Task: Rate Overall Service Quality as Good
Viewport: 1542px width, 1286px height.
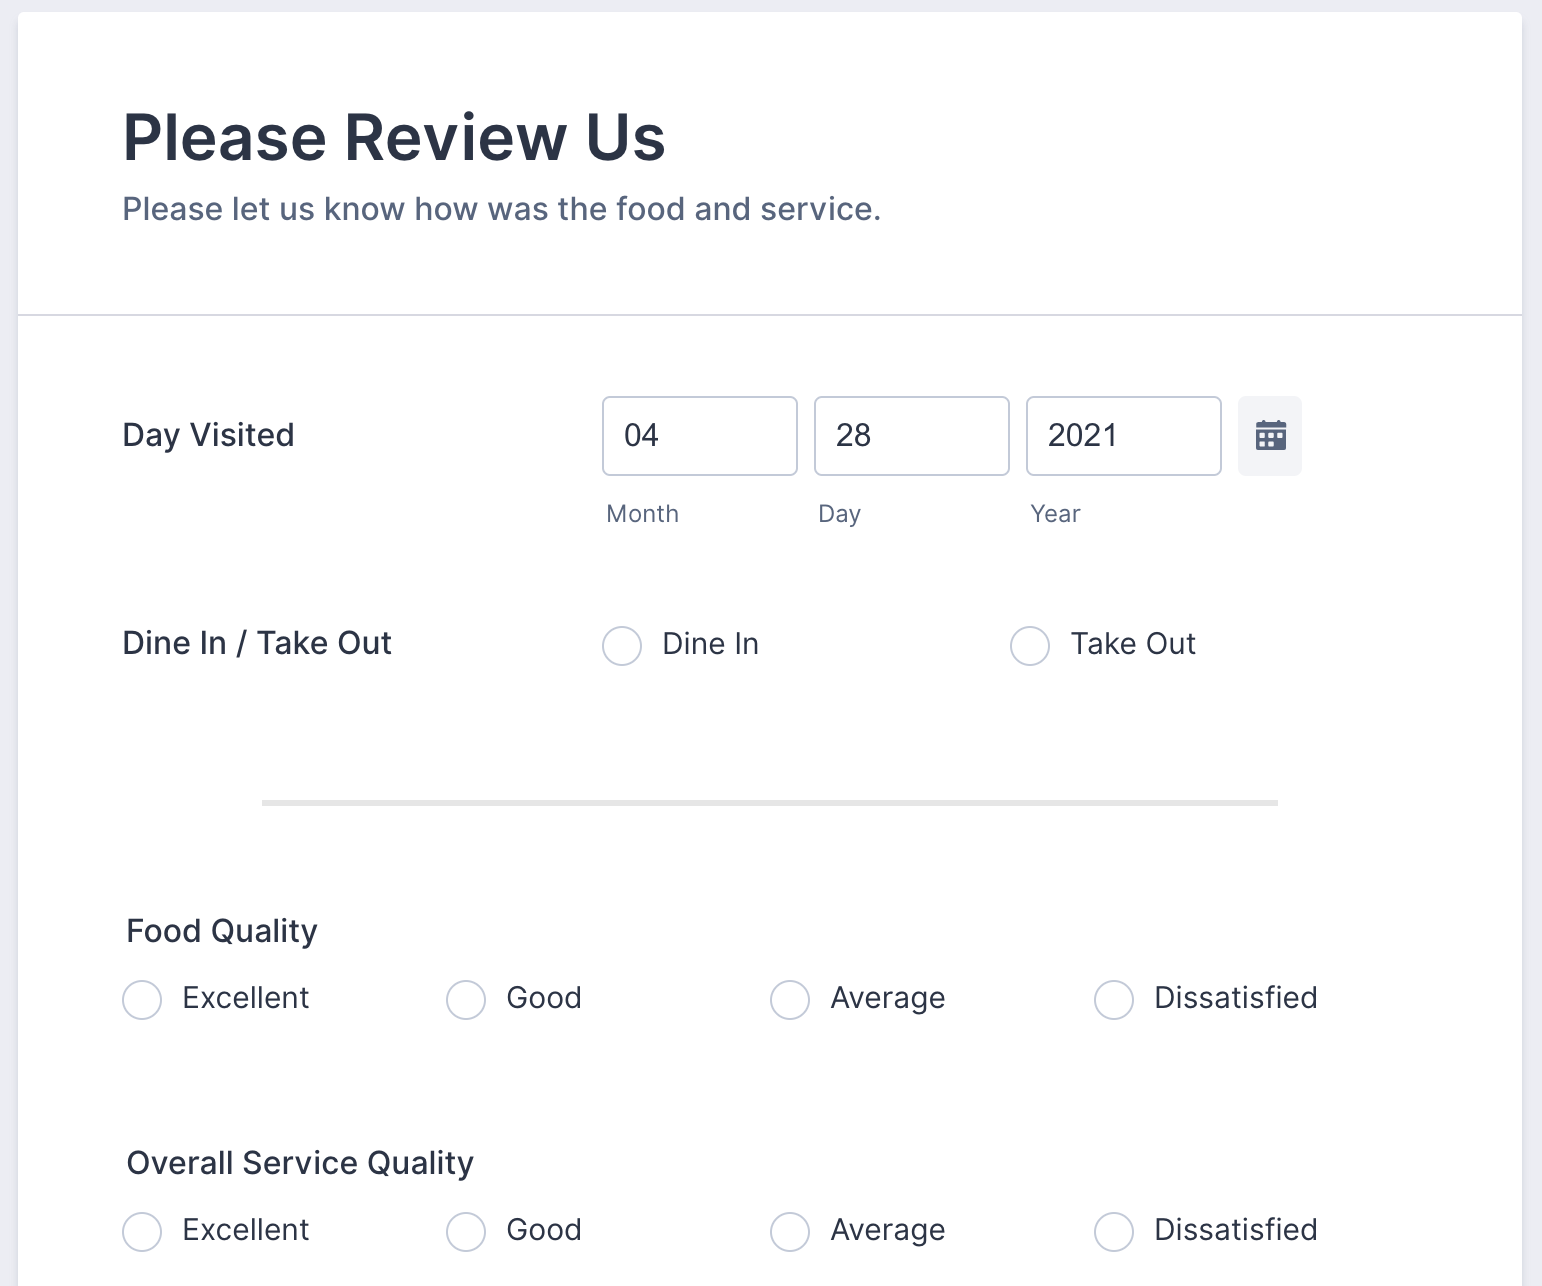Action: coord(466,1232)
